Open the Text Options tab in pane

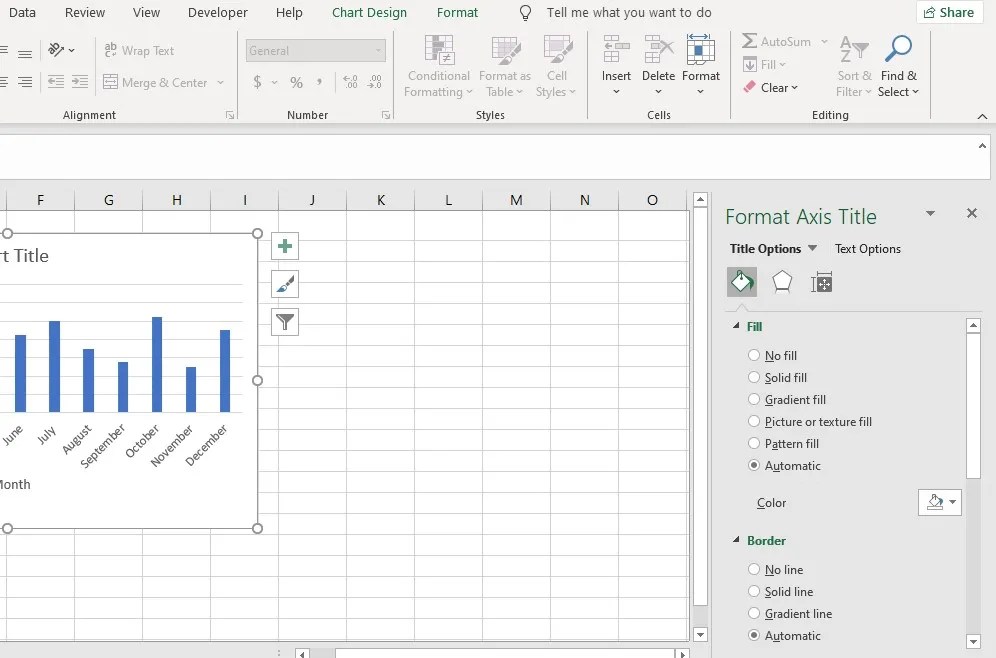point(866,248)
